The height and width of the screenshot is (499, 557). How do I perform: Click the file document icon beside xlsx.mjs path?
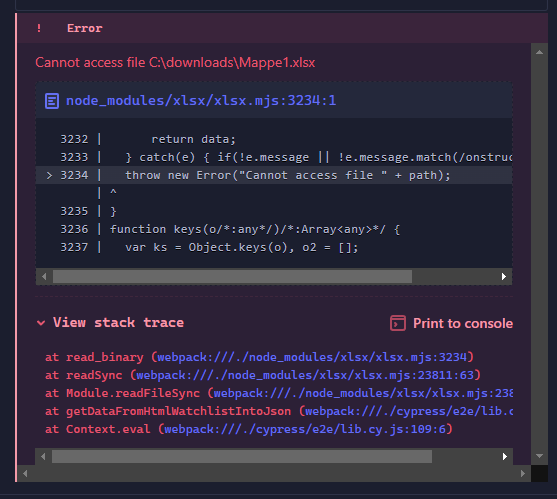(52, 101)
